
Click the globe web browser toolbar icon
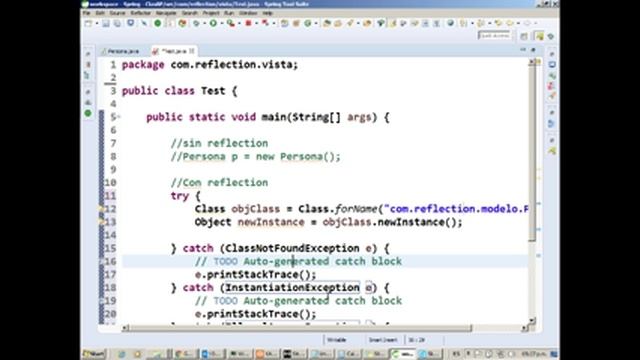(450, 23)
